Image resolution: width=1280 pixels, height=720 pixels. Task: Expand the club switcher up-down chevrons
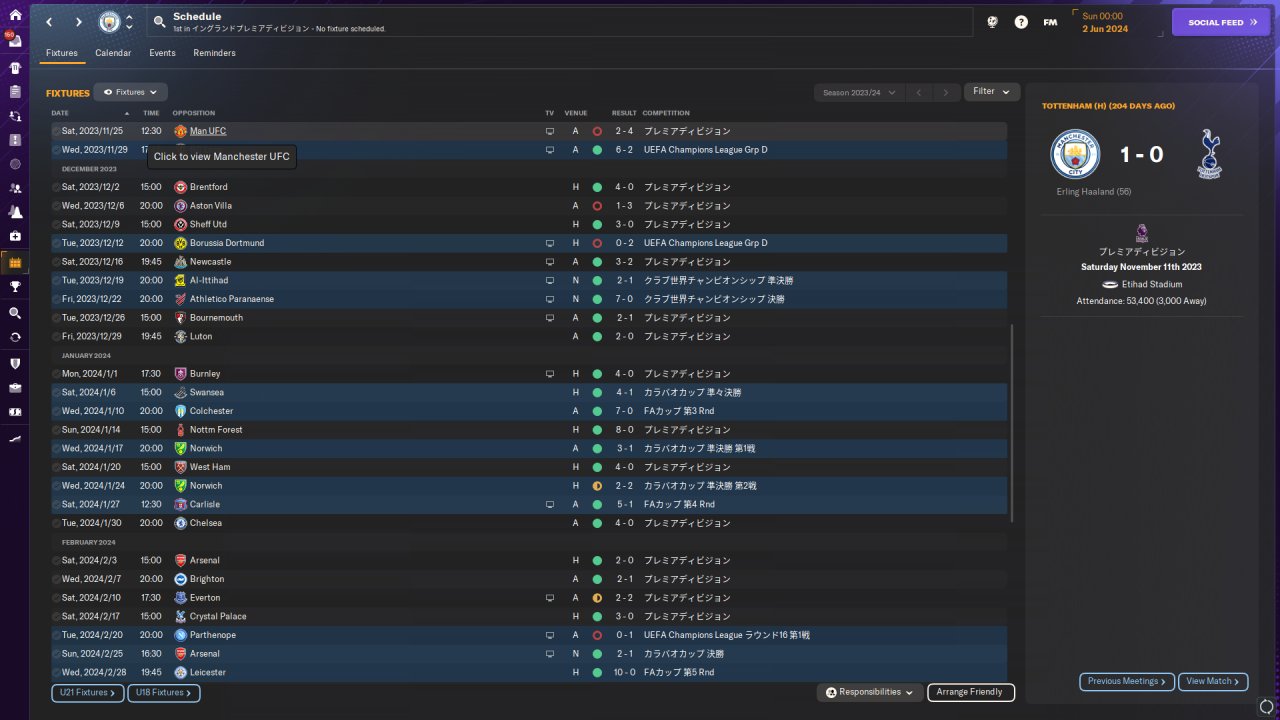click(129, 22)
